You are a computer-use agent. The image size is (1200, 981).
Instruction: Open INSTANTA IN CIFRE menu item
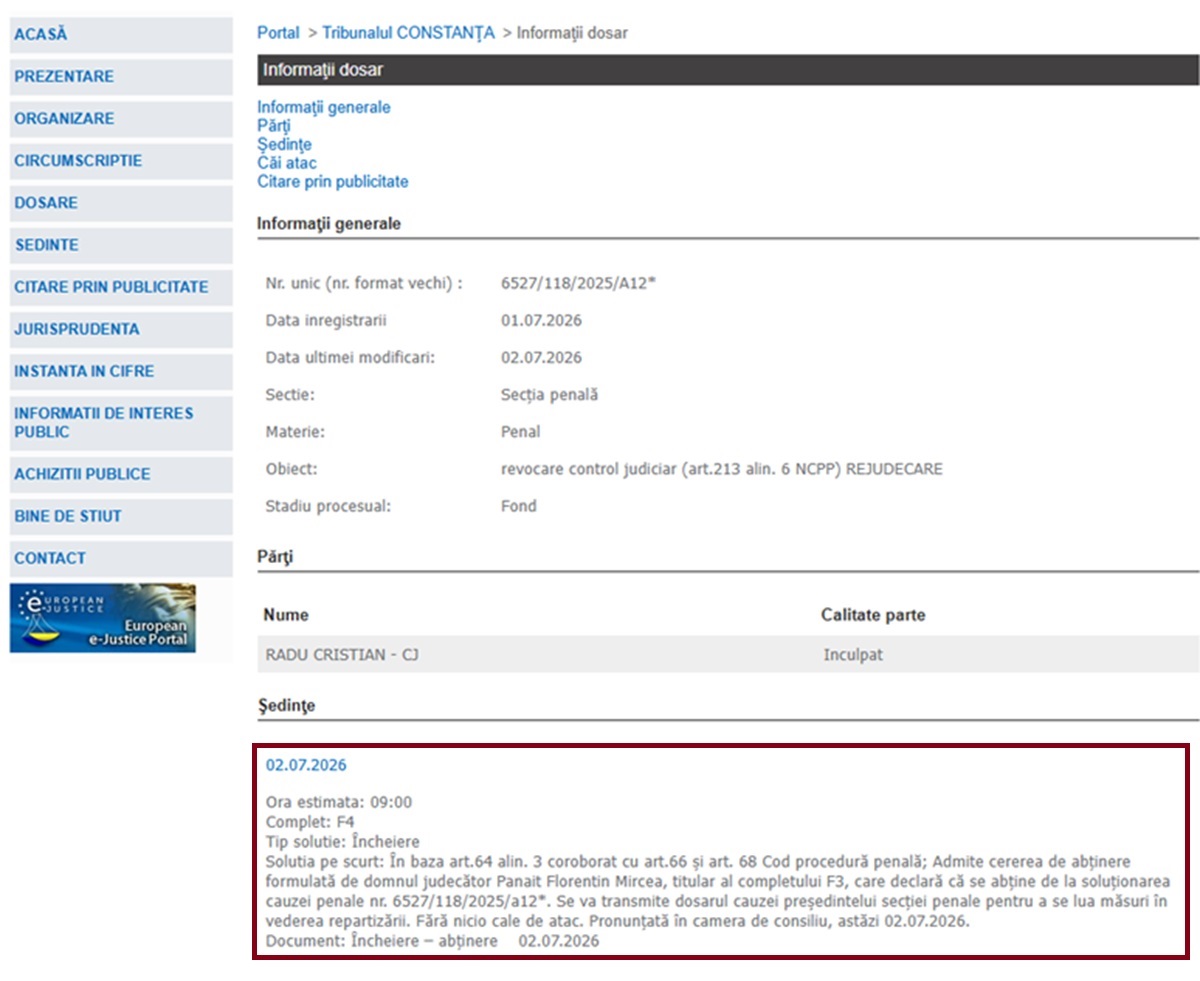click(121, 371)
